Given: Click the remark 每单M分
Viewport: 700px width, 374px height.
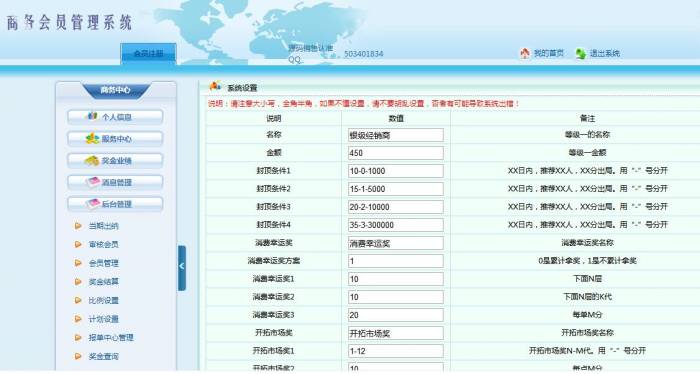Looking at the screenshot, I should (588, 315).
